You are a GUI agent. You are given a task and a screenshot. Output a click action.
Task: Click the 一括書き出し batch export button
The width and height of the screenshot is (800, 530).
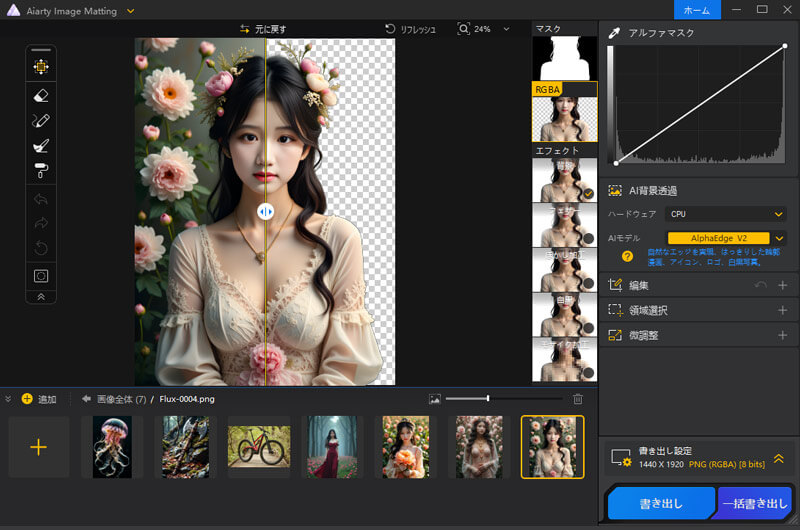(x=755, y=503)
